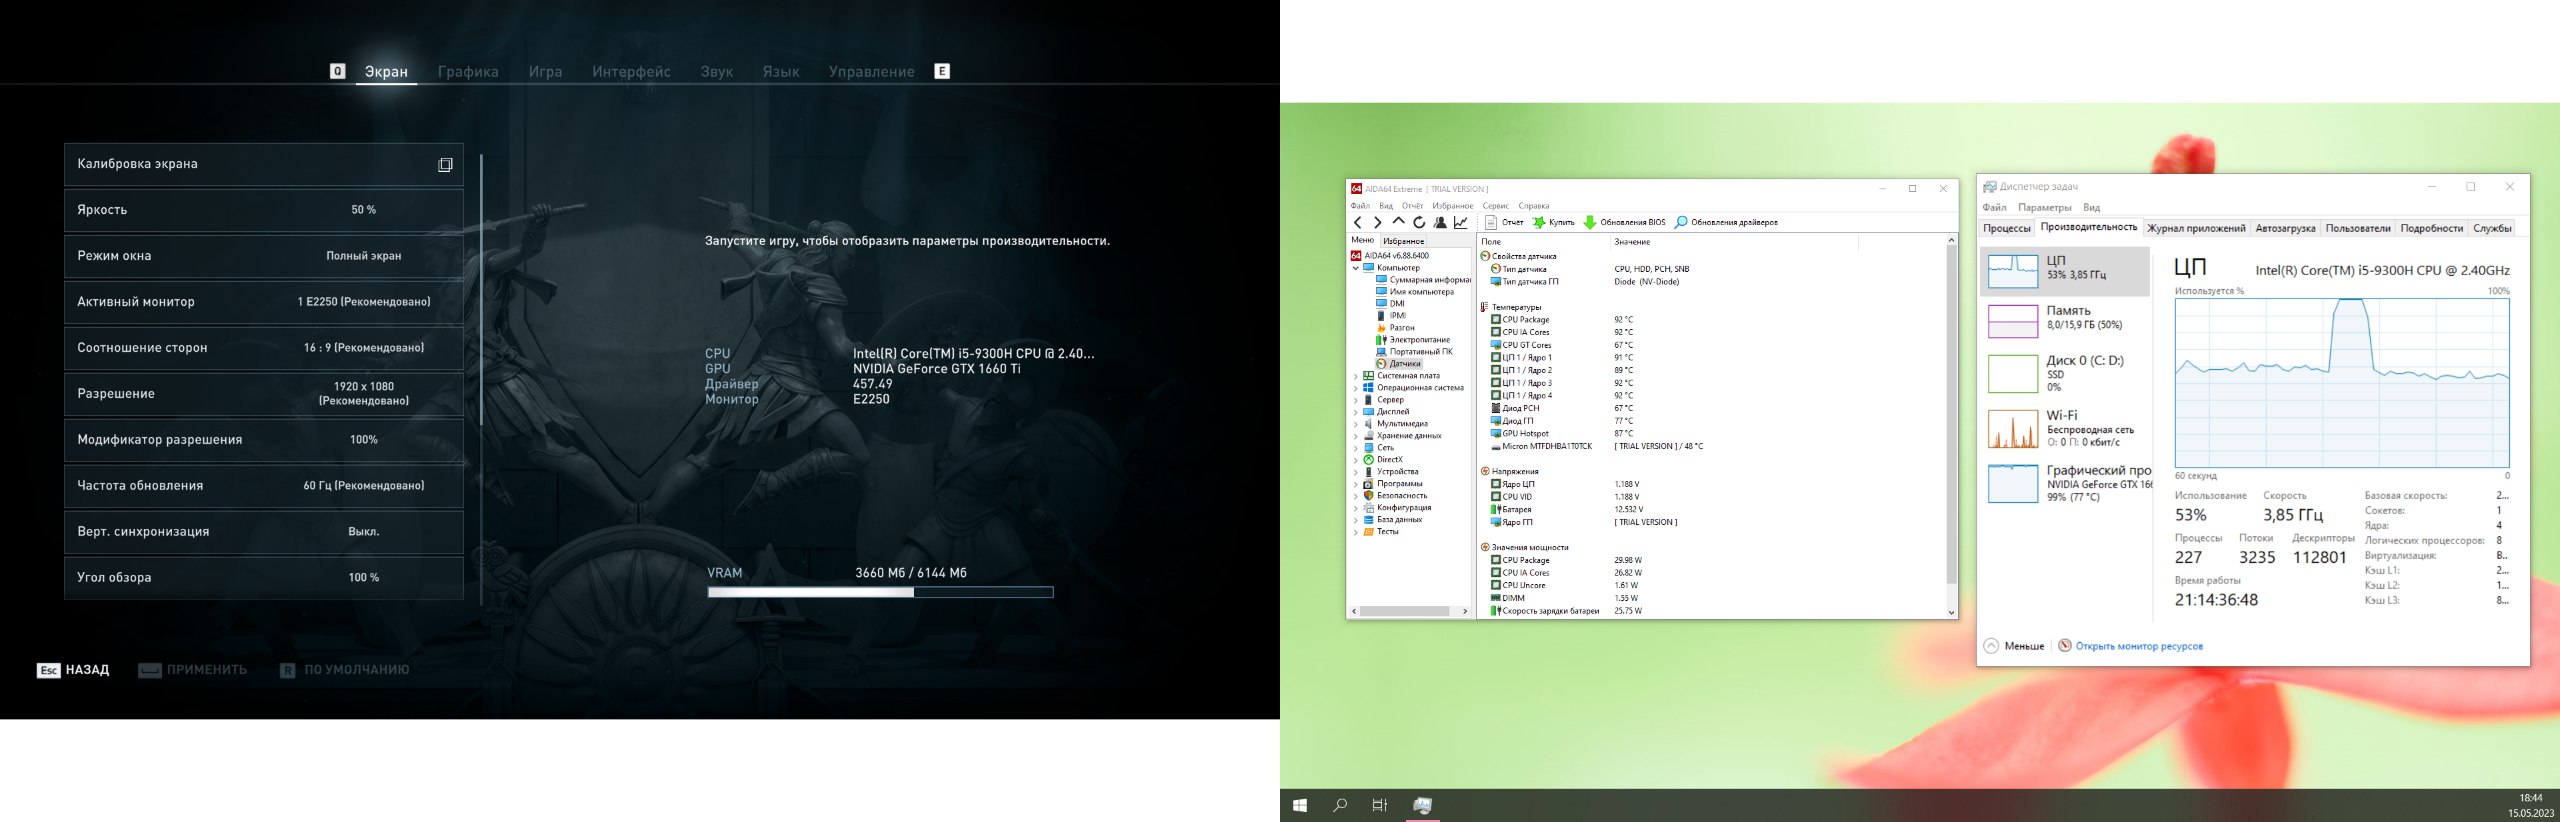Click Яркость 50 % setting row

pyautogui.click(x=264, y=210)
